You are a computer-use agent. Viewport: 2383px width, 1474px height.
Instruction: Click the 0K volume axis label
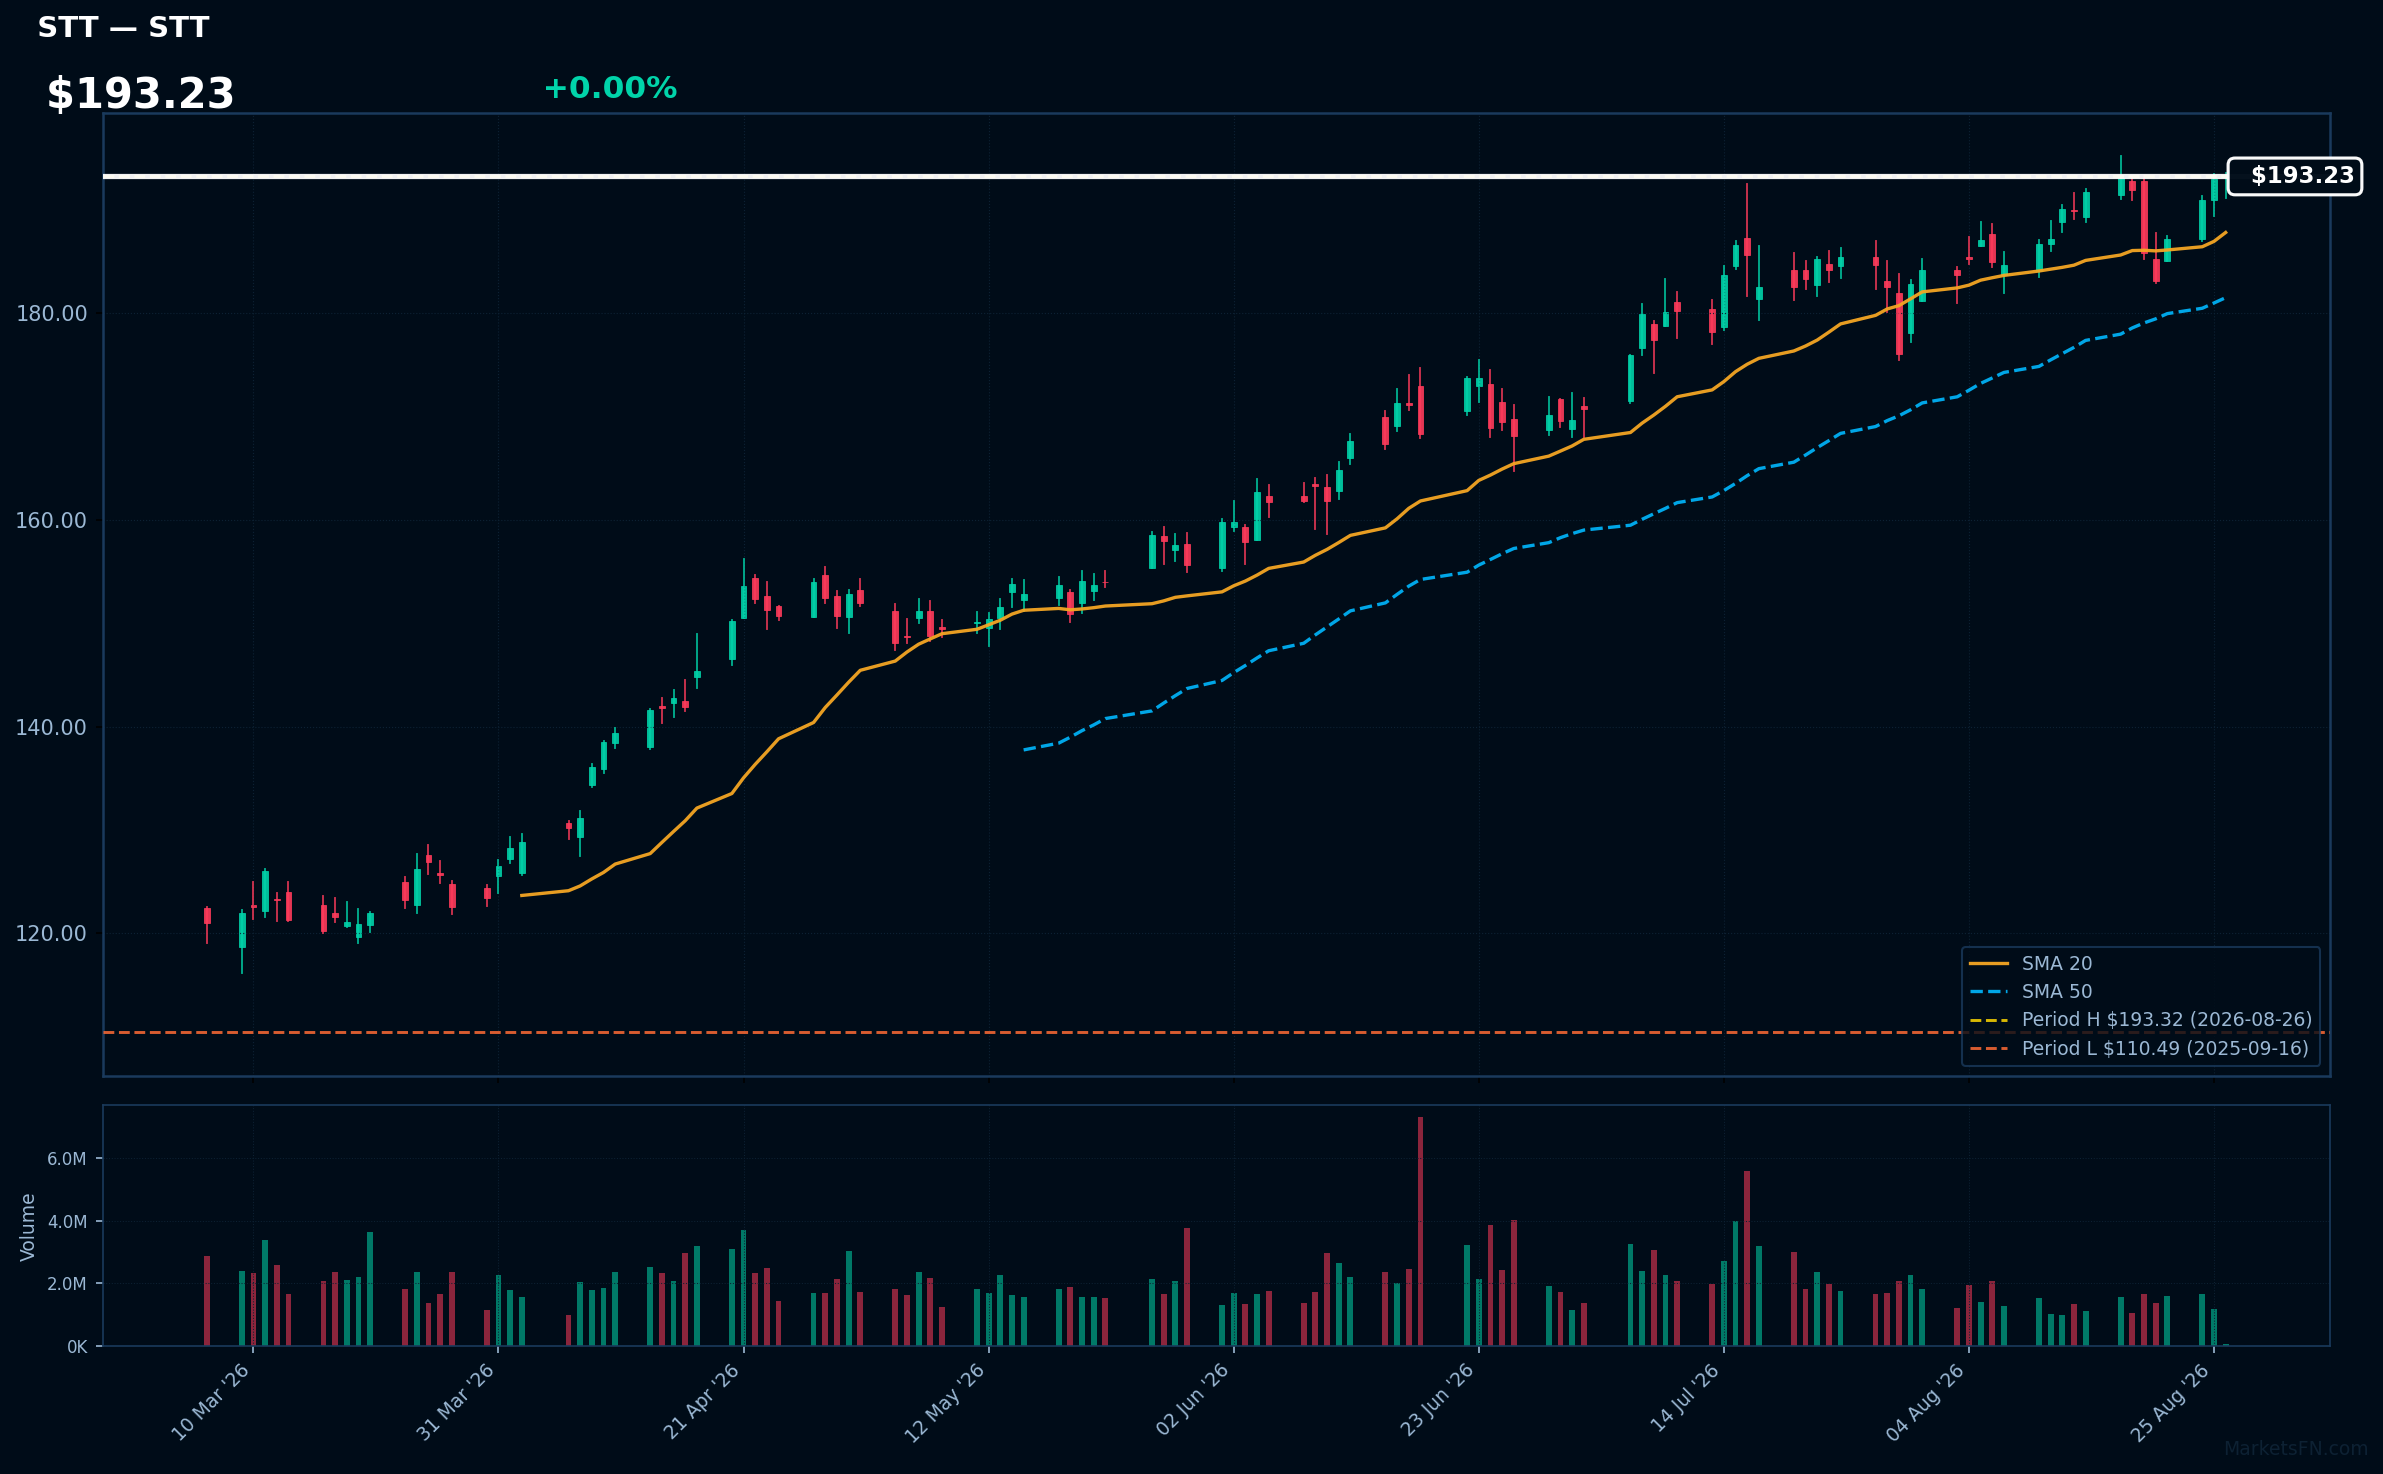[x=77, y=1347]
